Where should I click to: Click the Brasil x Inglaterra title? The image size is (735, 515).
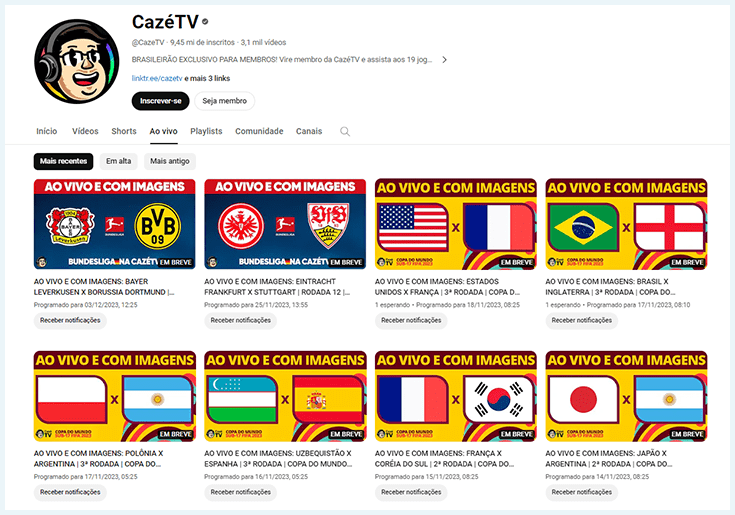click(610, 287)
